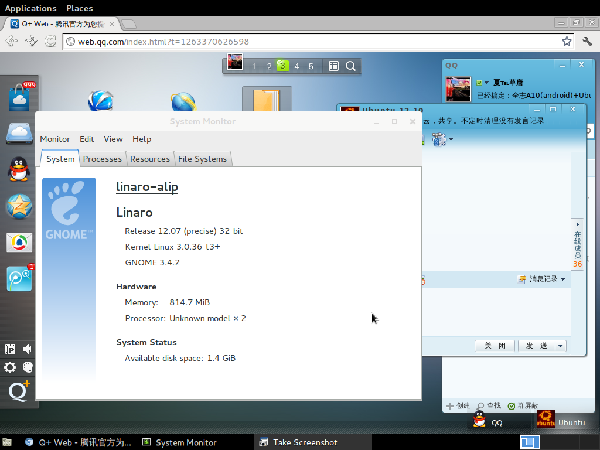Click the Q+ logo button in sidebar
This screenshot has width=600, height=450.
(x=19, y=391)
